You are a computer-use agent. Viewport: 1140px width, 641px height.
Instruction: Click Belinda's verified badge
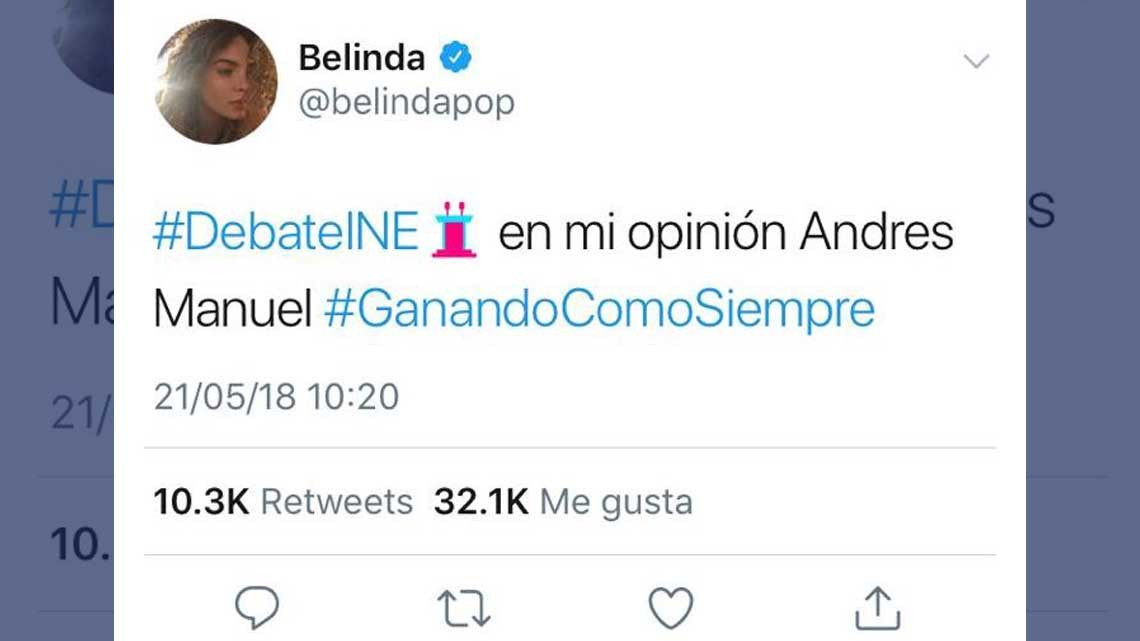click(456, 57)
